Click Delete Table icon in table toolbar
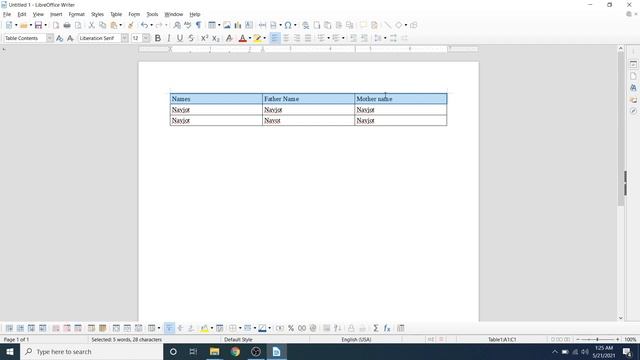This screenshot has height=360, width=640. pos(78,328)
